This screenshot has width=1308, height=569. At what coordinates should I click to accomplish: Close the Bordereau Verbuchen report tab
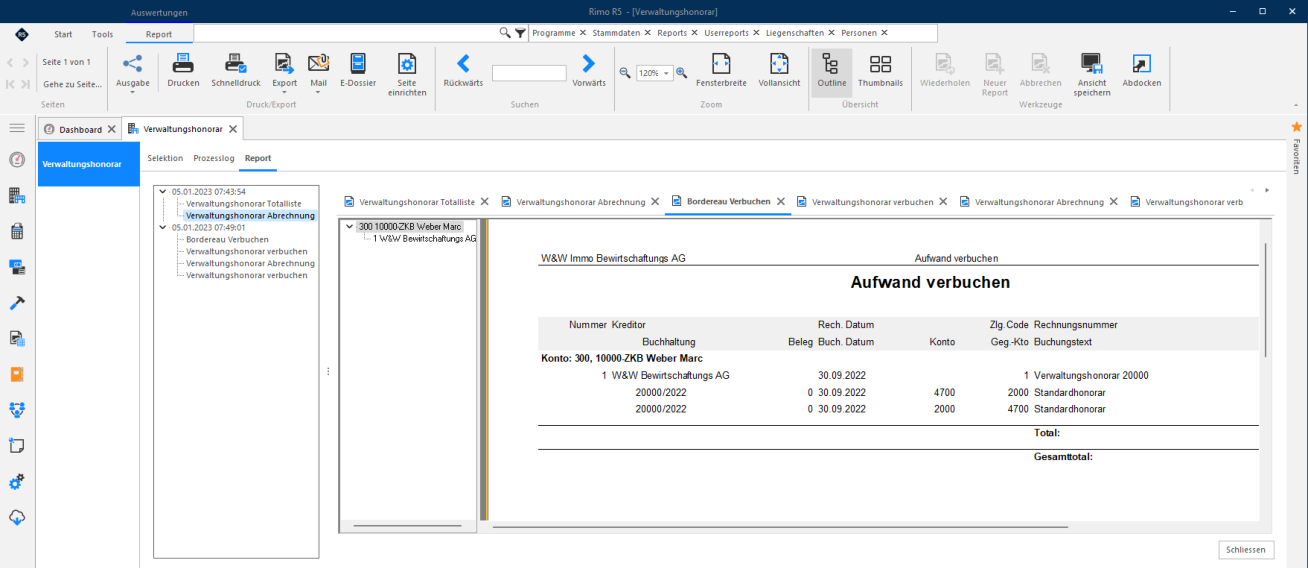781,202
